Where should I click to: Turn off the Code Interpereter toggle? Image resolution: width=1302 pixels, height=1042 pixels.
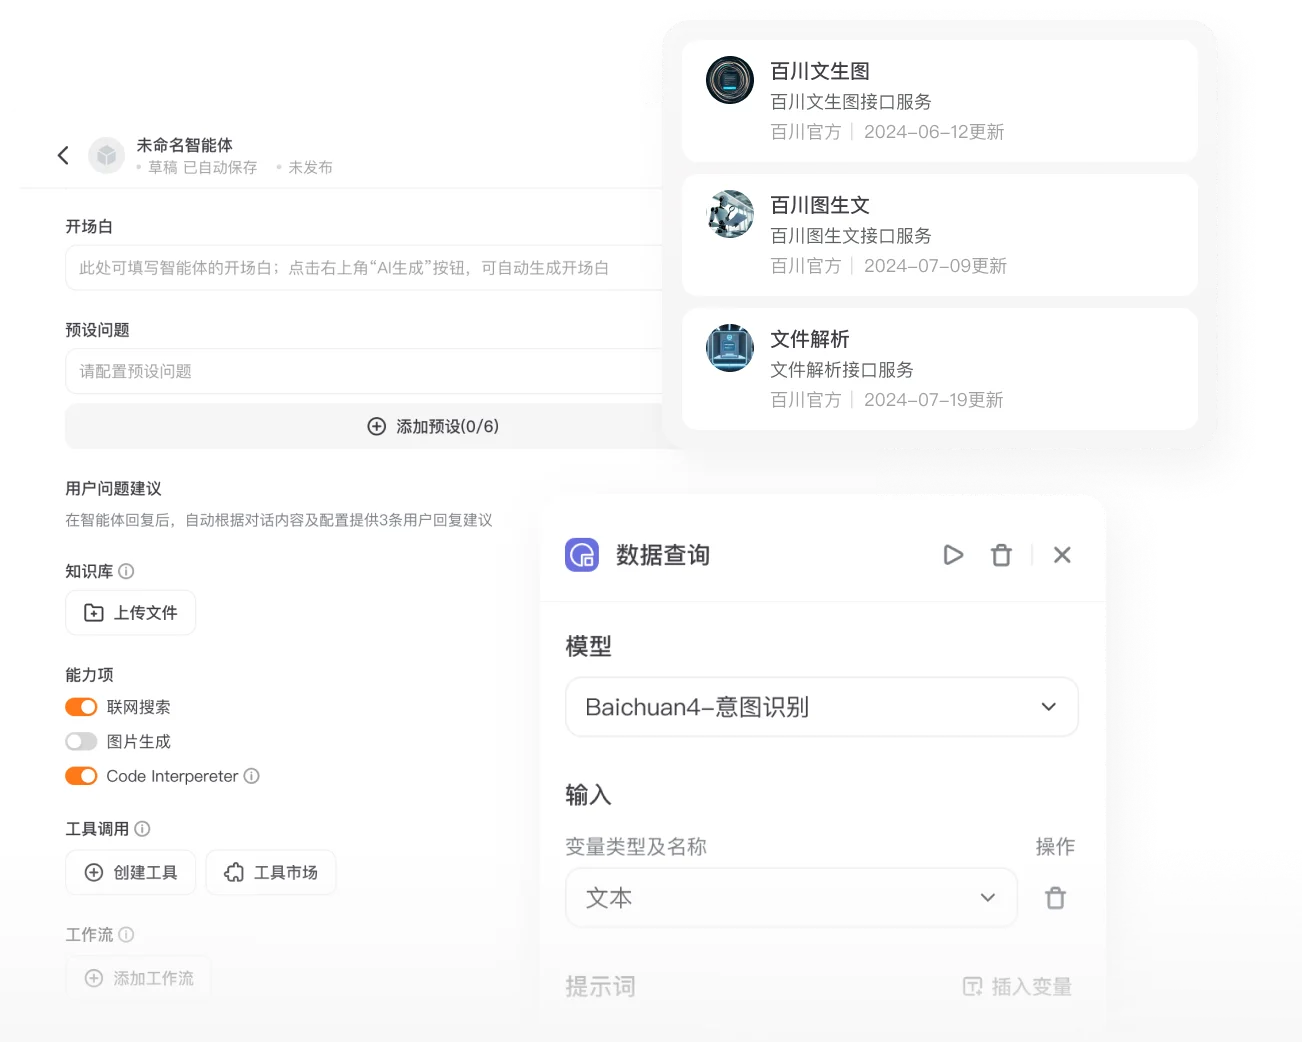[81, 775]
